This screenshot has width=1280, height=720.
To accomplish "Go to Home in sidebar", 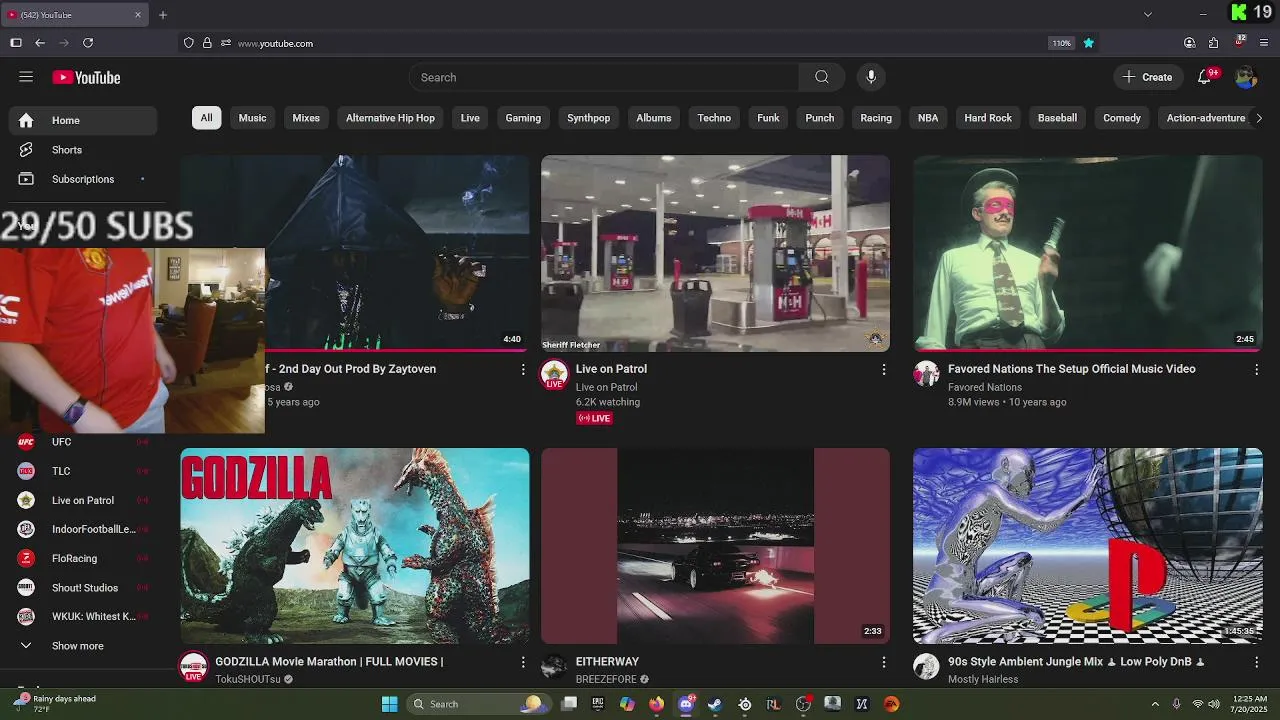I will [x=83, y=120].
